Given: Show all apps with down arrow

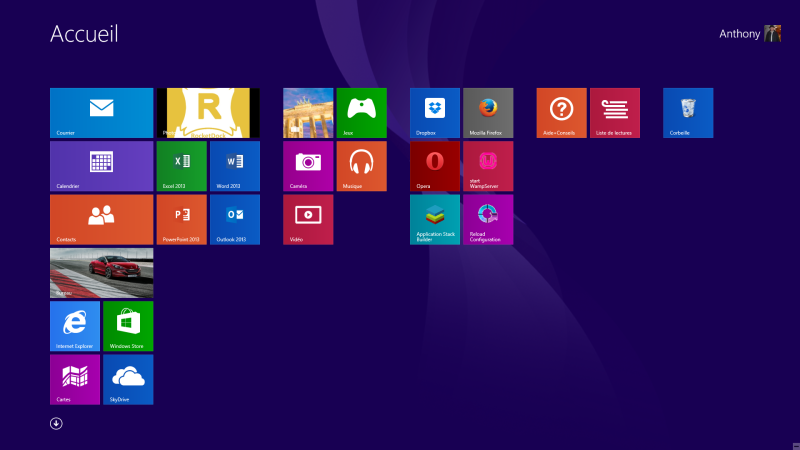Looking at the screenshot, I should [56, 423].
